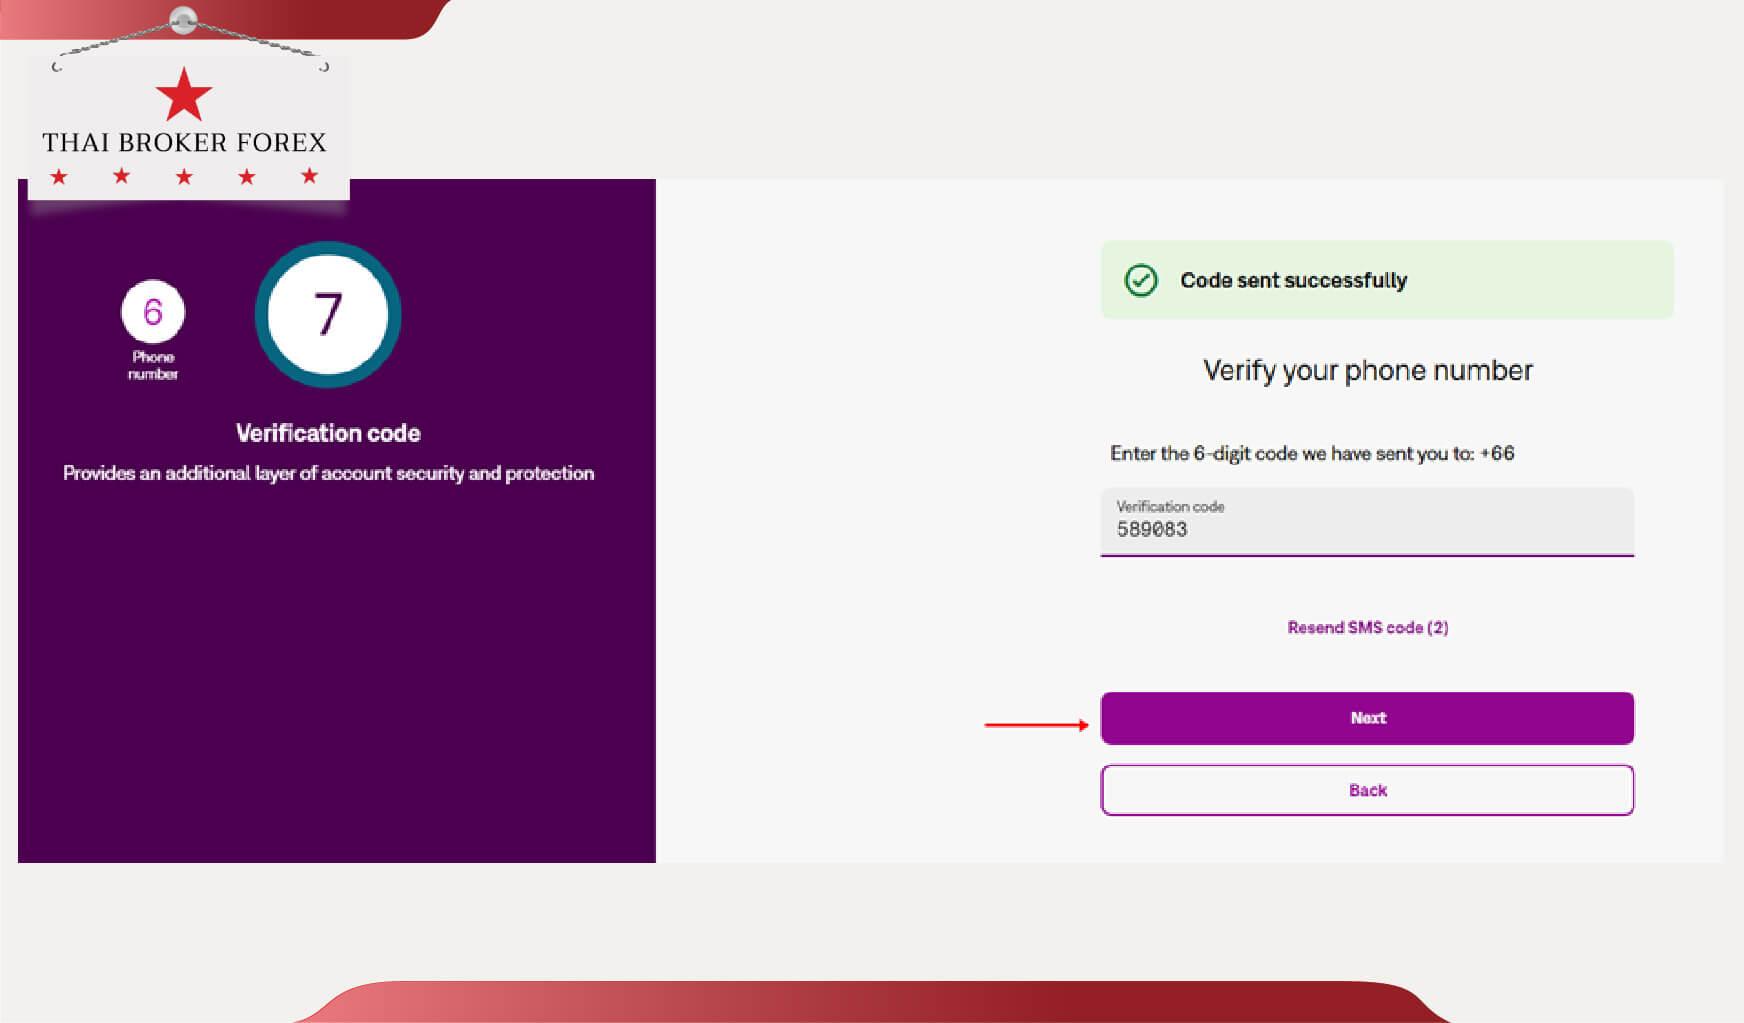This screenshot has height=1023, width=1744.
Task: Request a new code via Resend SMS code
Action: (1367, 627)
